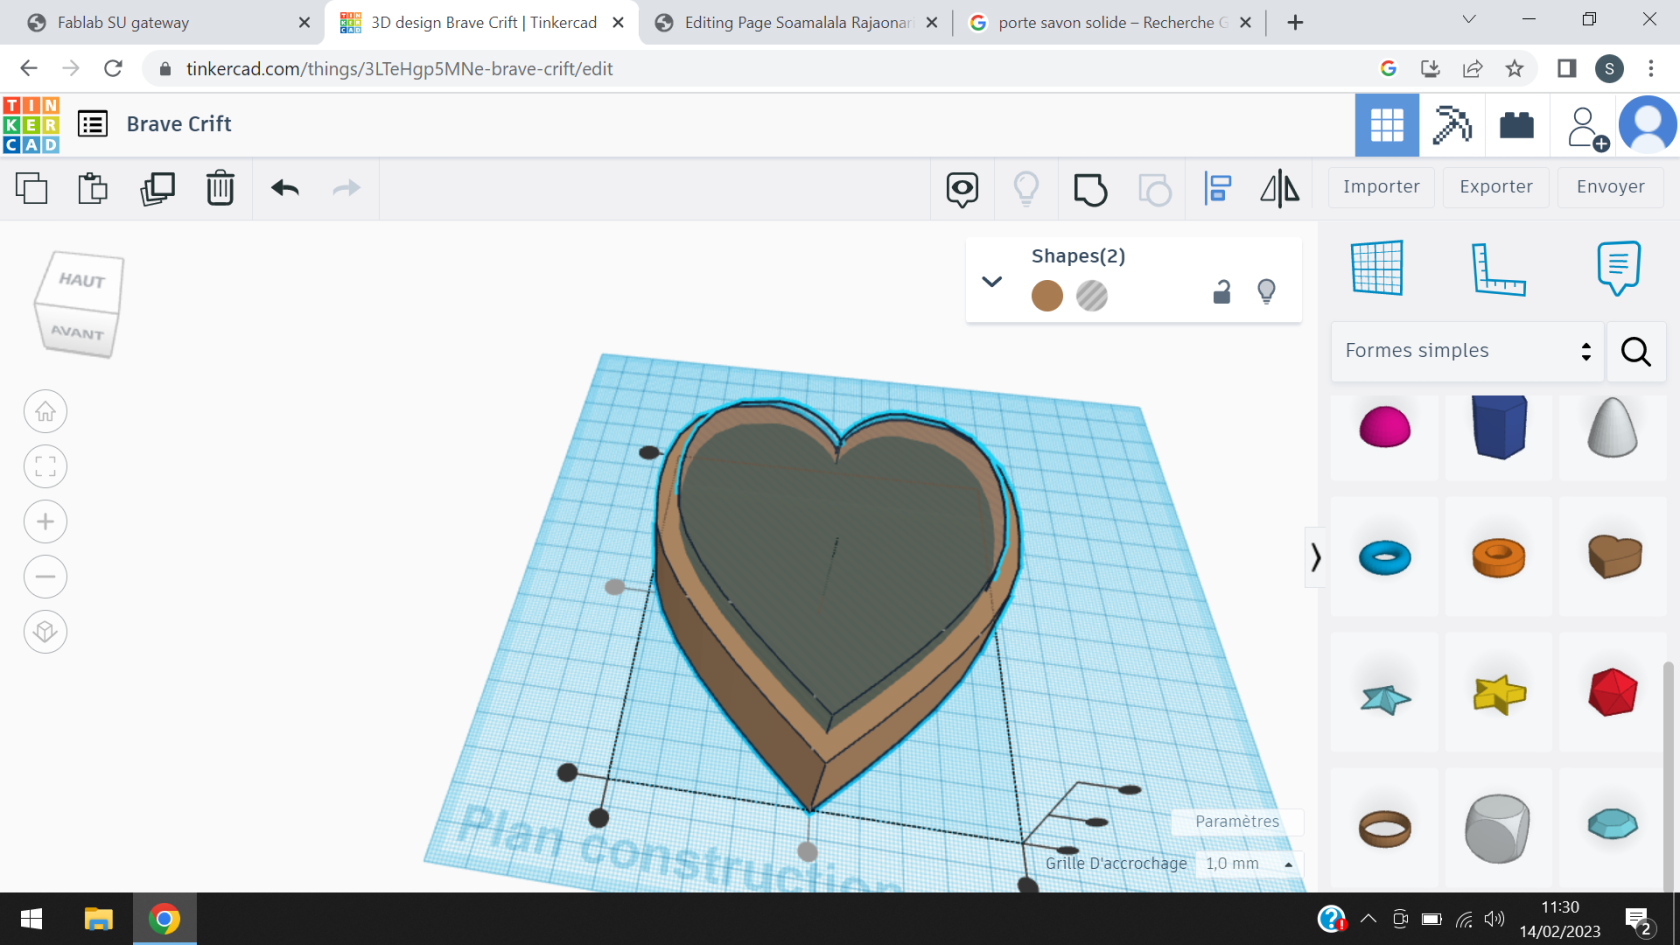Screen dimensions: 1680x945
Task: Paste from the clipboard
Action: tap(93, 188)
